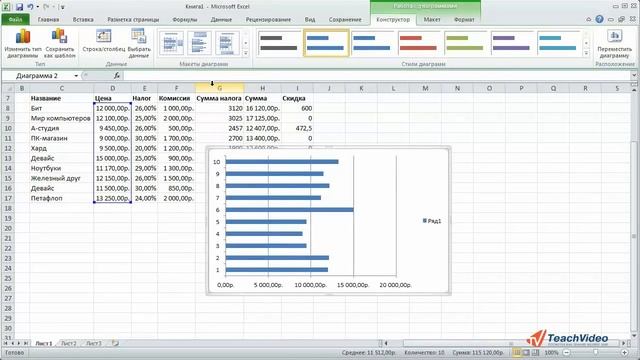
Task: Select bar 6 in the chart
Action: click(289, 210)
